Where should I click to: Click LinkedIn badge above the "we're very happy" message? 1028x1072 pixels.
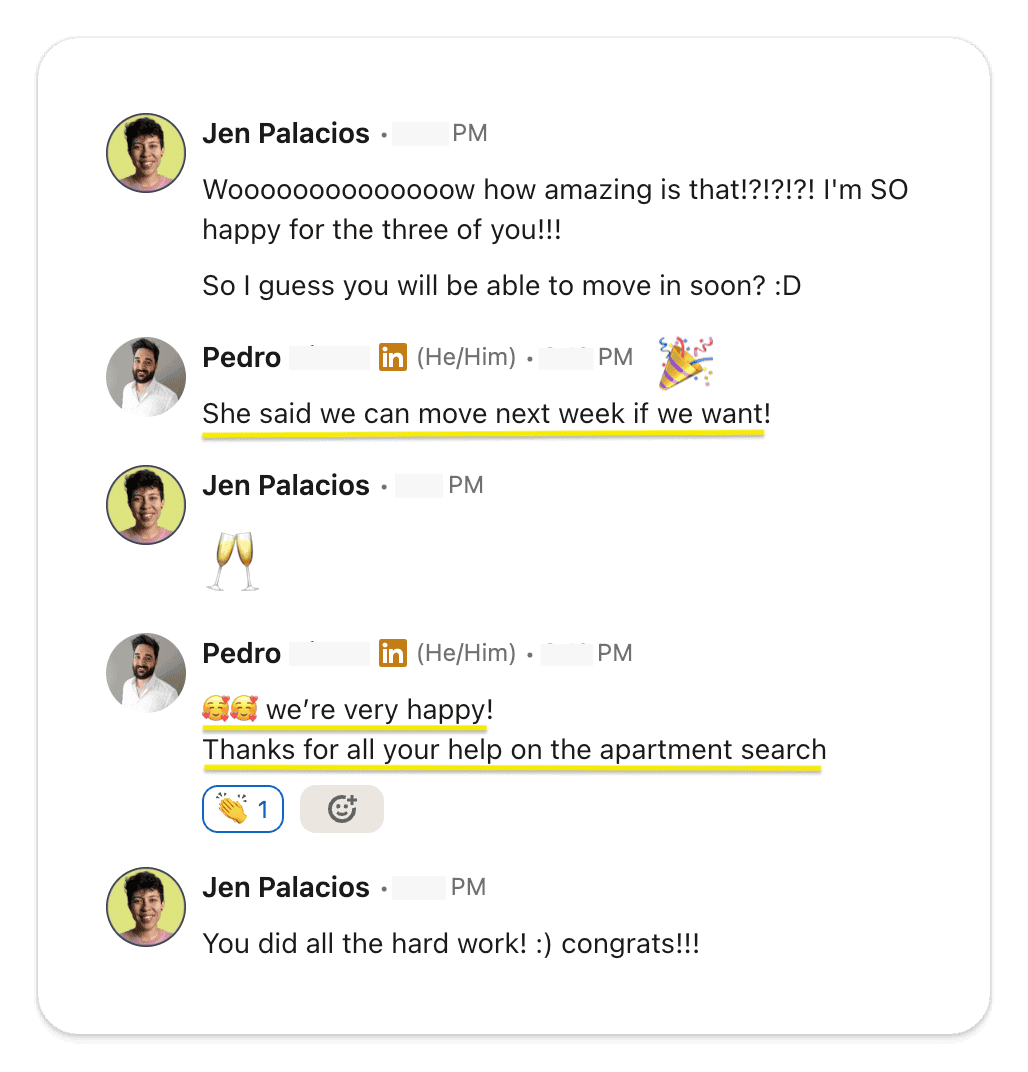(393, 654)
